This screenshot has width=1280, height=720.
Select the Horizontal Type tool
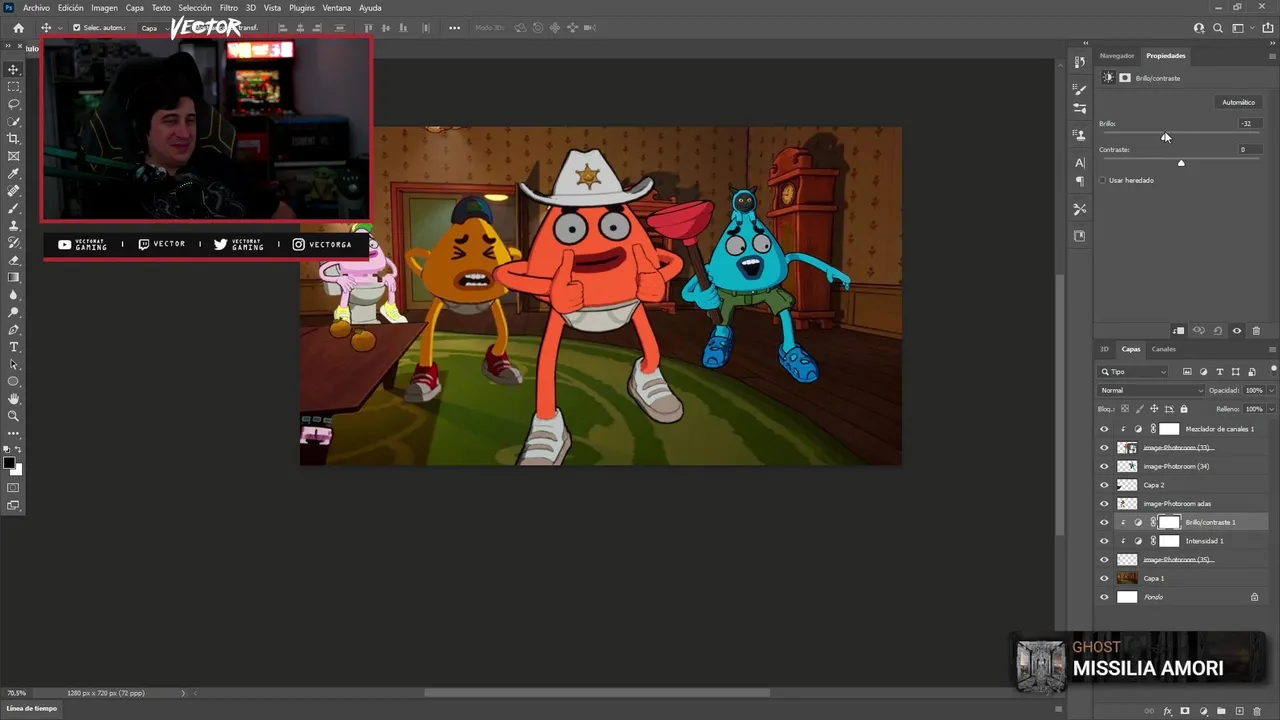point(14,347)
